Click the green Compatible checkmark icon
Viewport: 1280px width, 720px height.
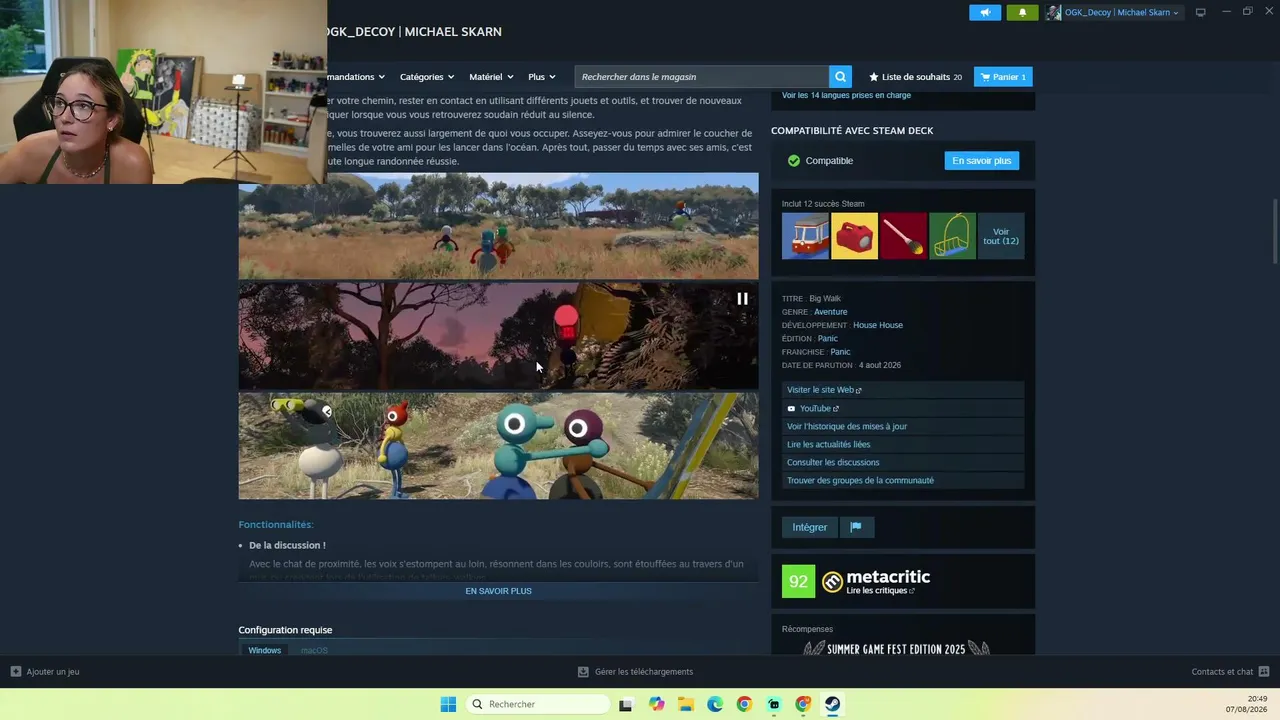point(794,161)
